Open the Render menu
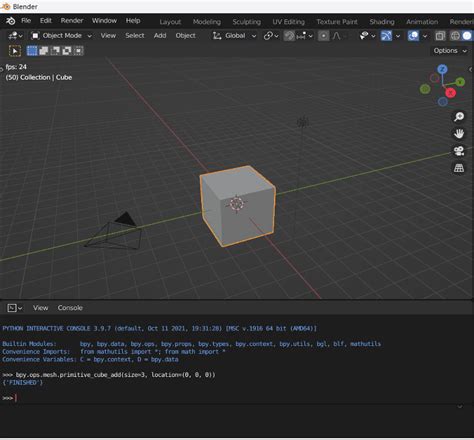474x440 pixels. (72, 21)
